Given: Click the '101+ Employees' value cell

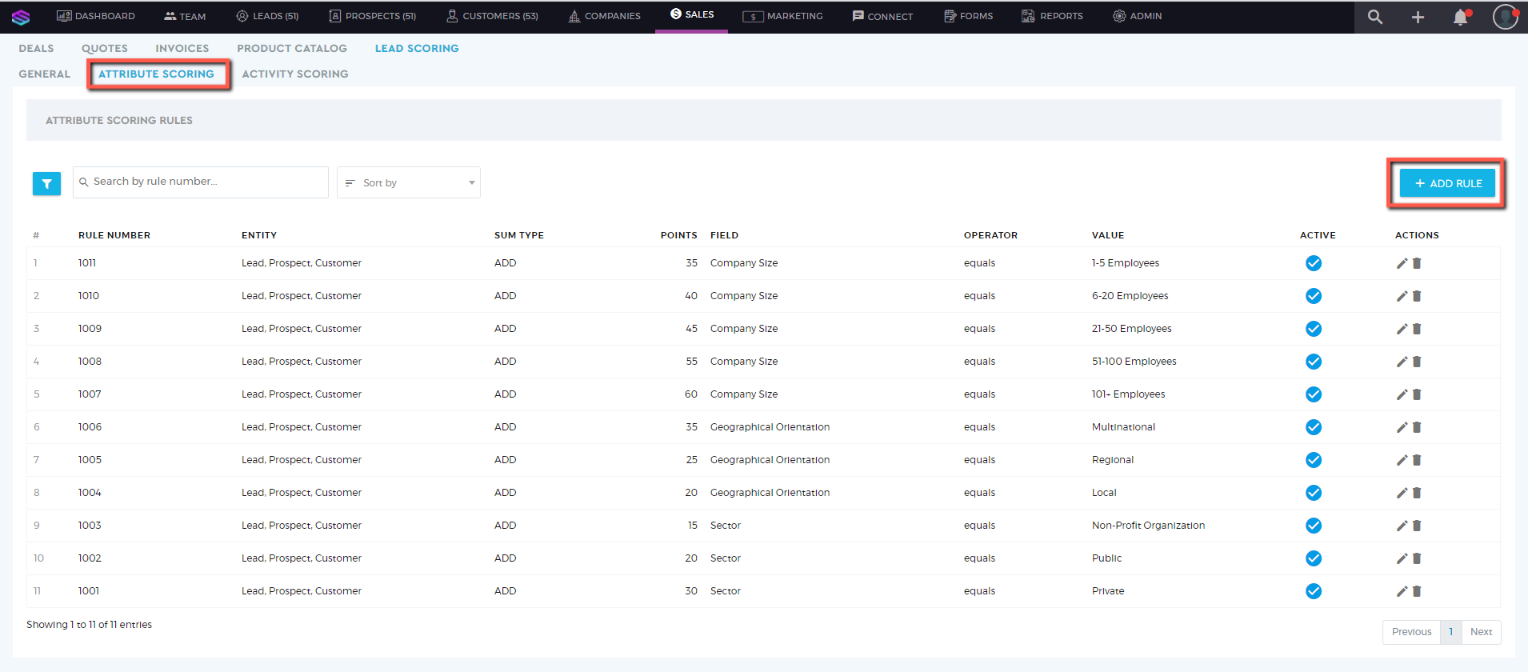Looking at the screenshot, I should pyautogui.click(x=1128, y=394).
